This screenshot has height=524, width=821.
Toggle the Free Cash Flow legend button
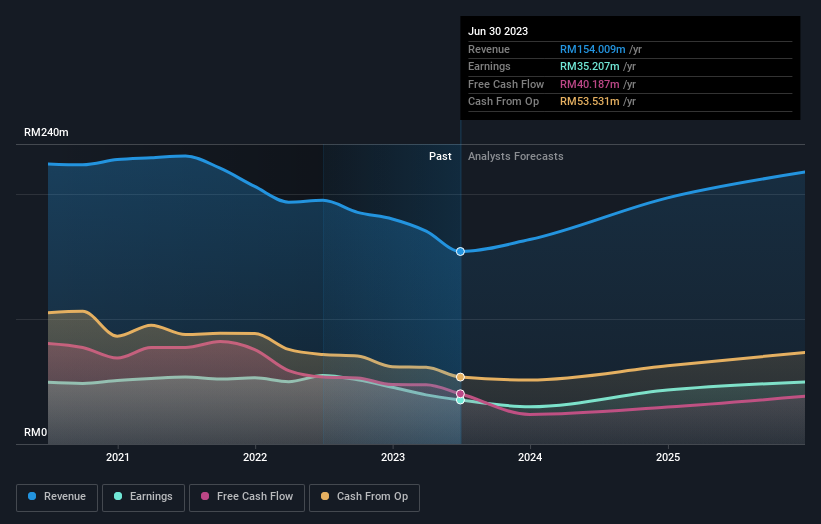pos(247,497)
